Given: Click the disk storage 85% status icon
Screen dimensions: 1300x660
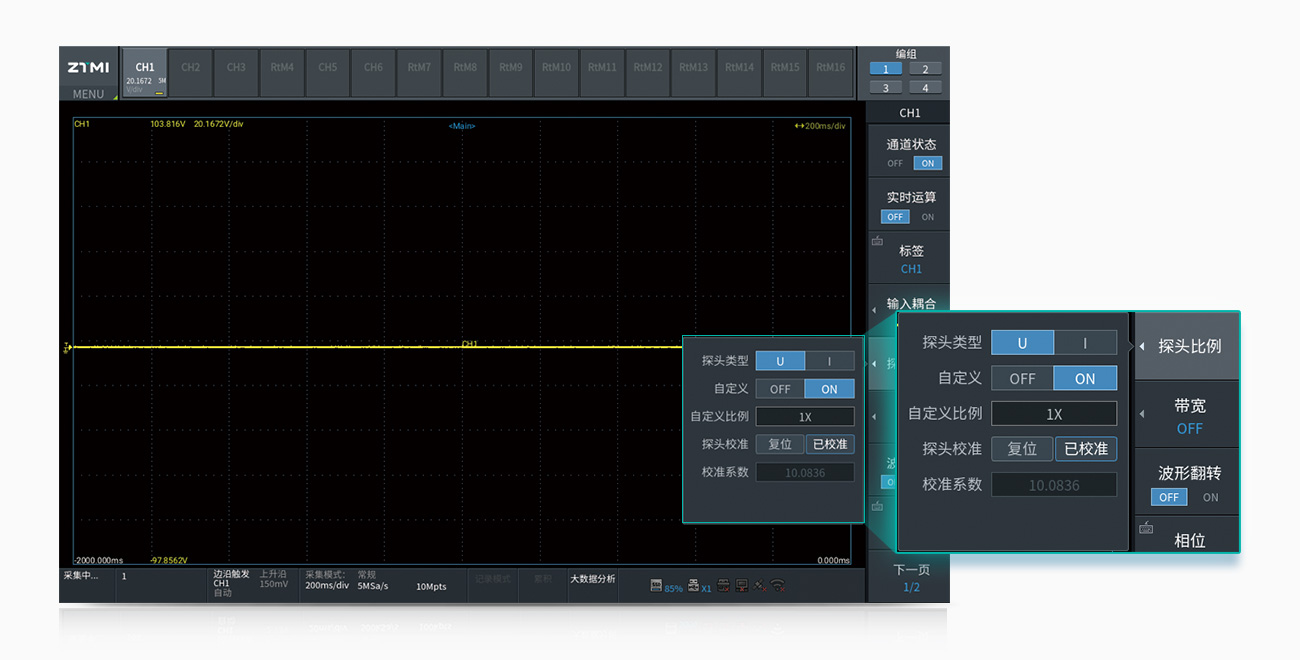Looking at the screenshot, I should click(657, 586).
